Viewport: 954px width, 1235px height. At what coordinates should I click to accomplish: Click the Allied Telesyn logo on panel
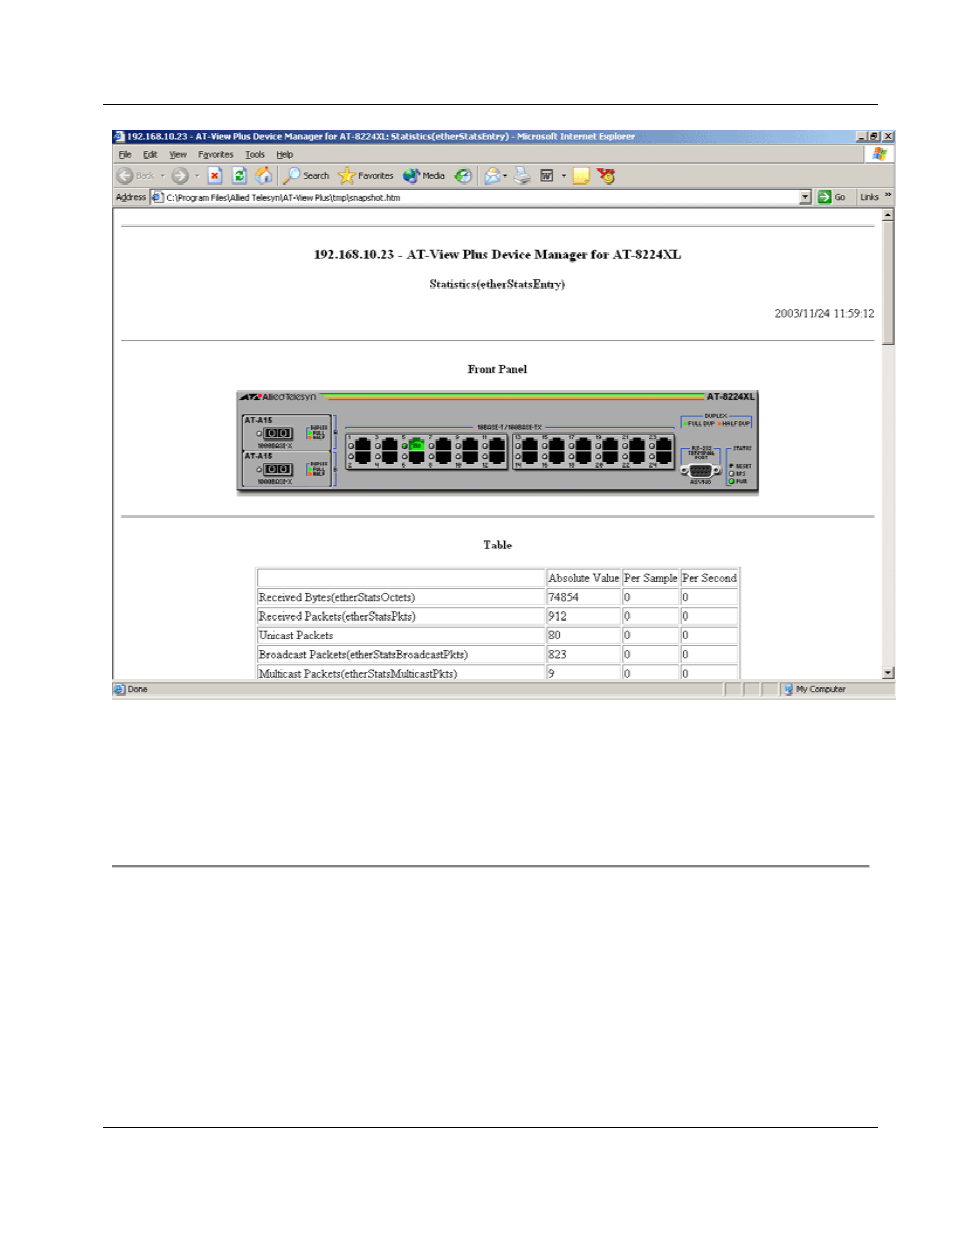pyautogui.click(x=279, y=397)
